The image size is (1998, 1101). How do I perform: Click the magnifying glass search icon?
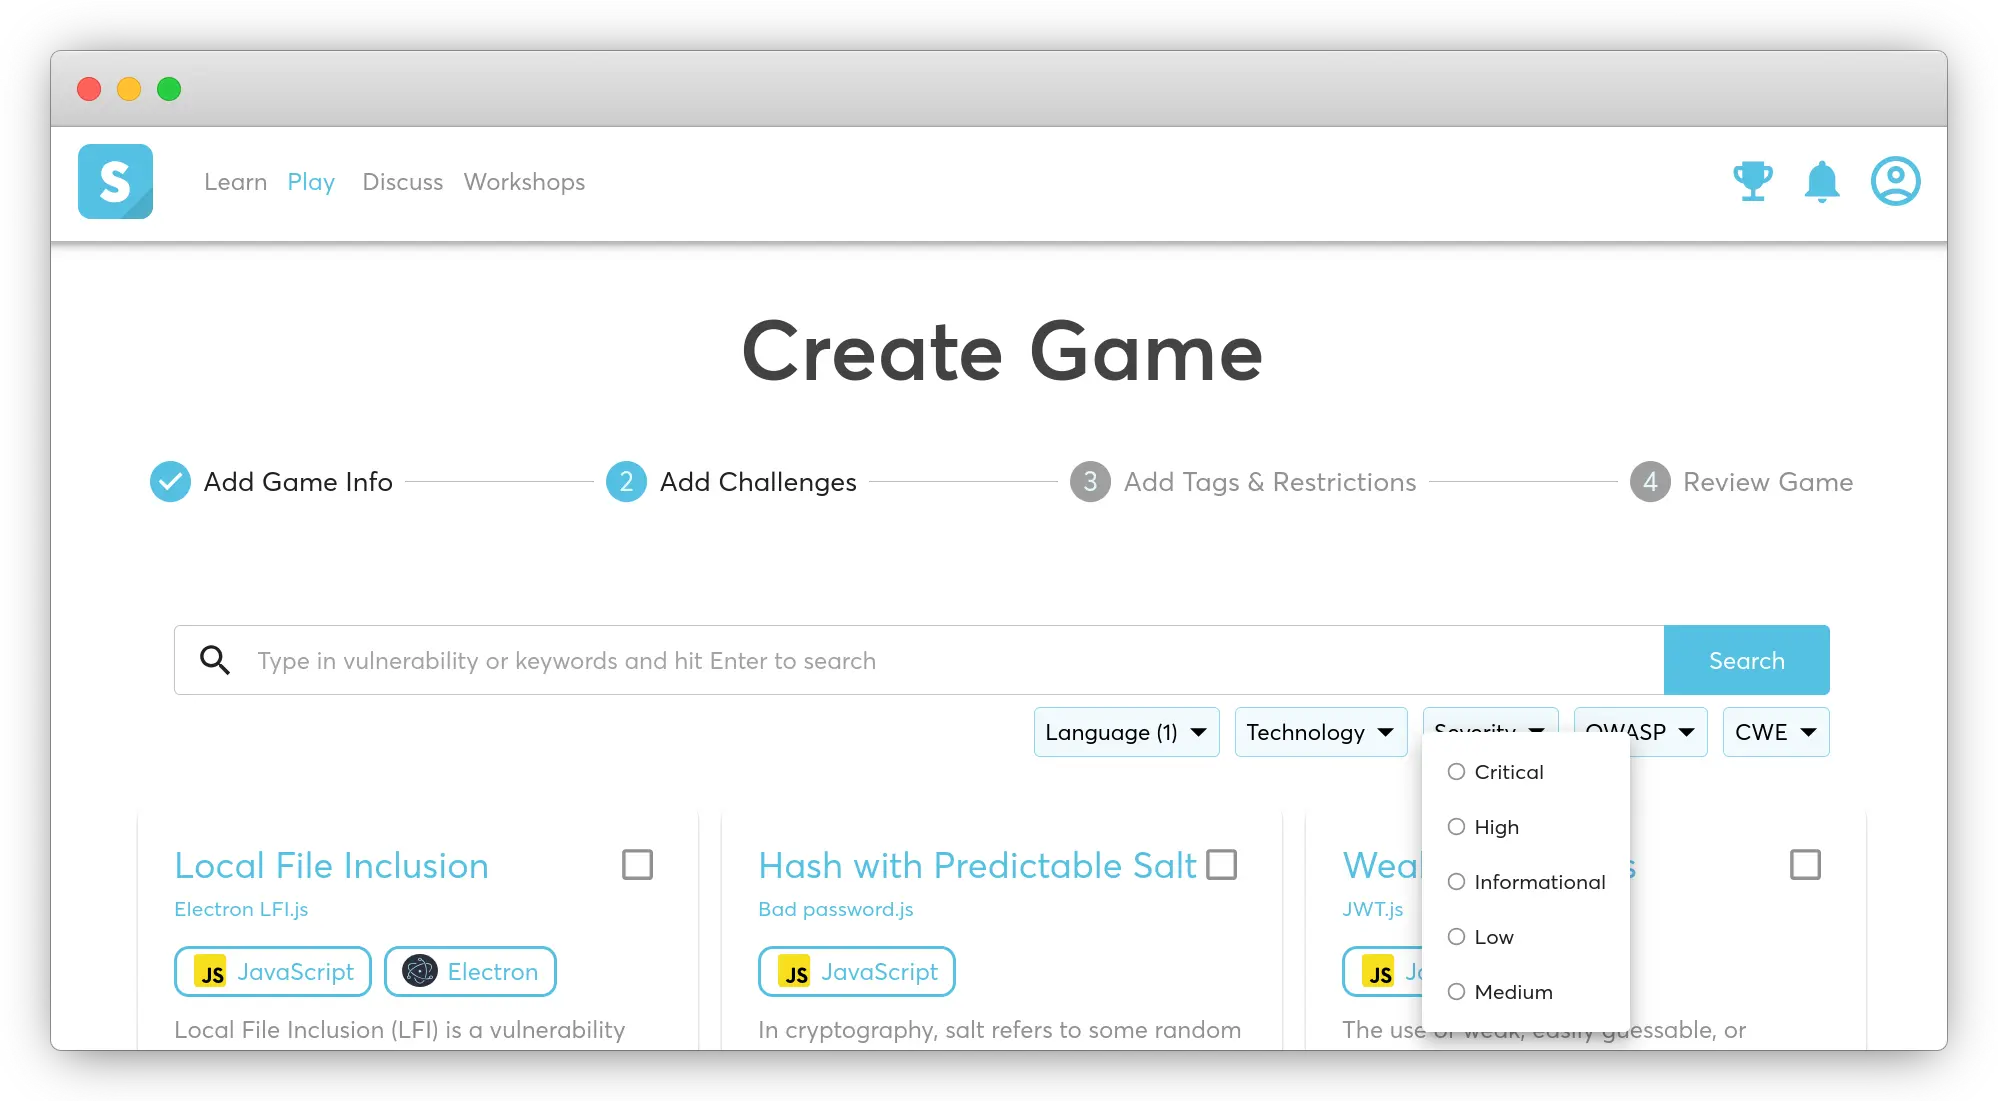click(x=215, y=660)
